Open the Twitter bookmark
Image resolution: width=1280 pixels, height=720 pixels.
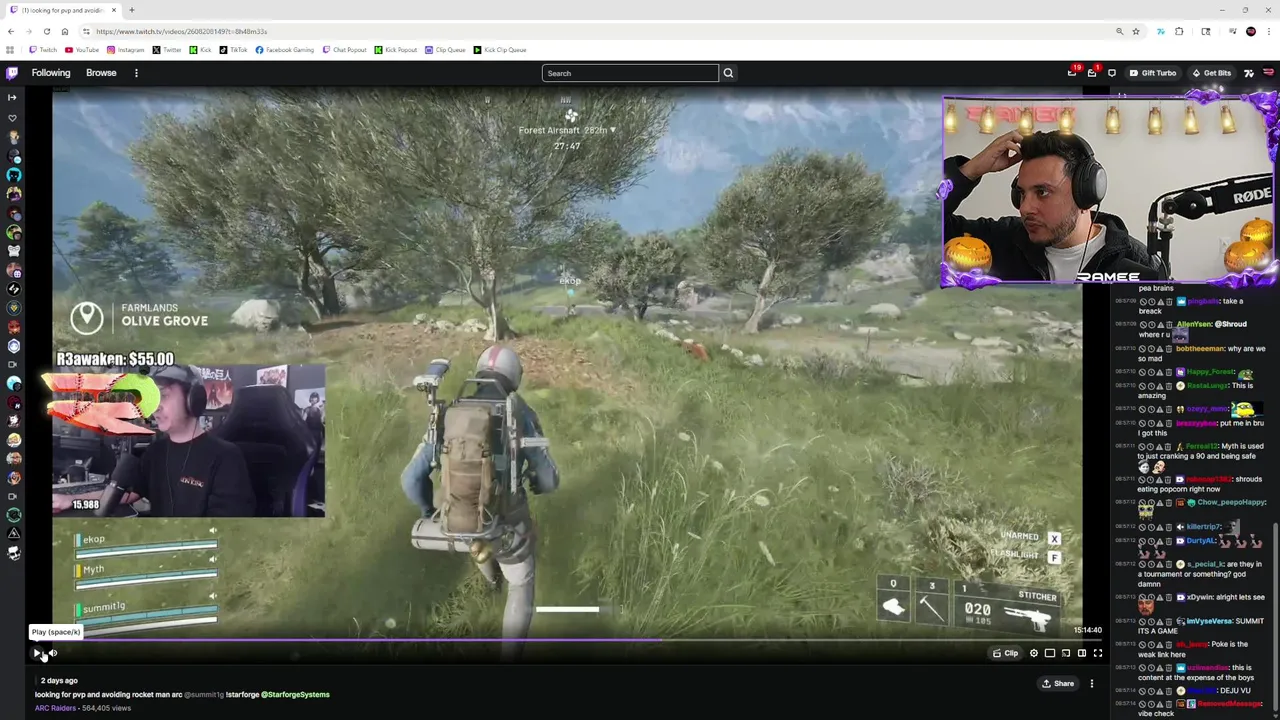(166, 50)
